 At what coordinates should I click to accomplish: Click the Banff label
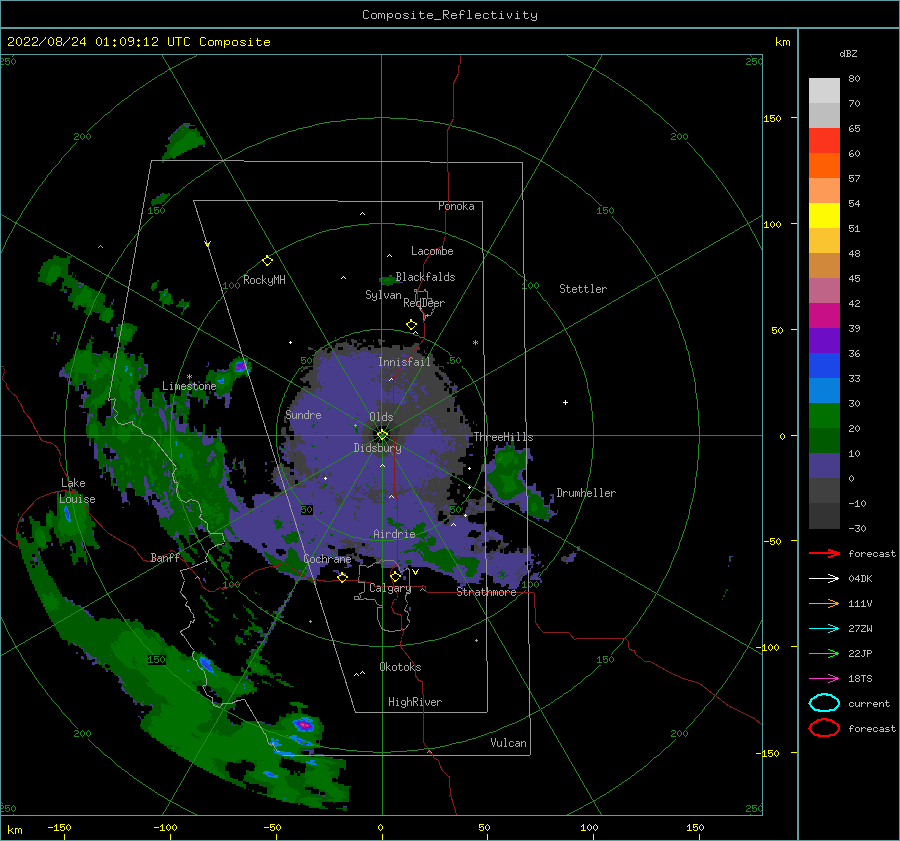pyautogui.click(x=165, y=558)
